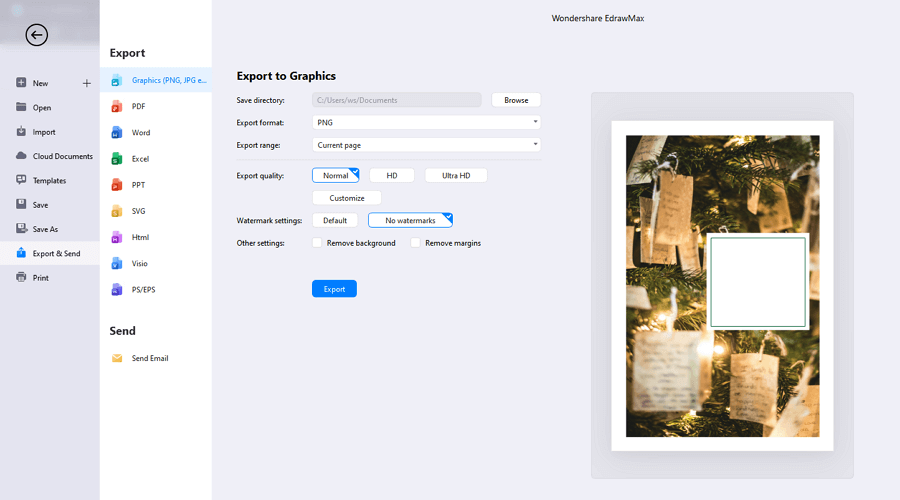
Task: Click the Import icon in sidebar
Action: pos(21,131)
